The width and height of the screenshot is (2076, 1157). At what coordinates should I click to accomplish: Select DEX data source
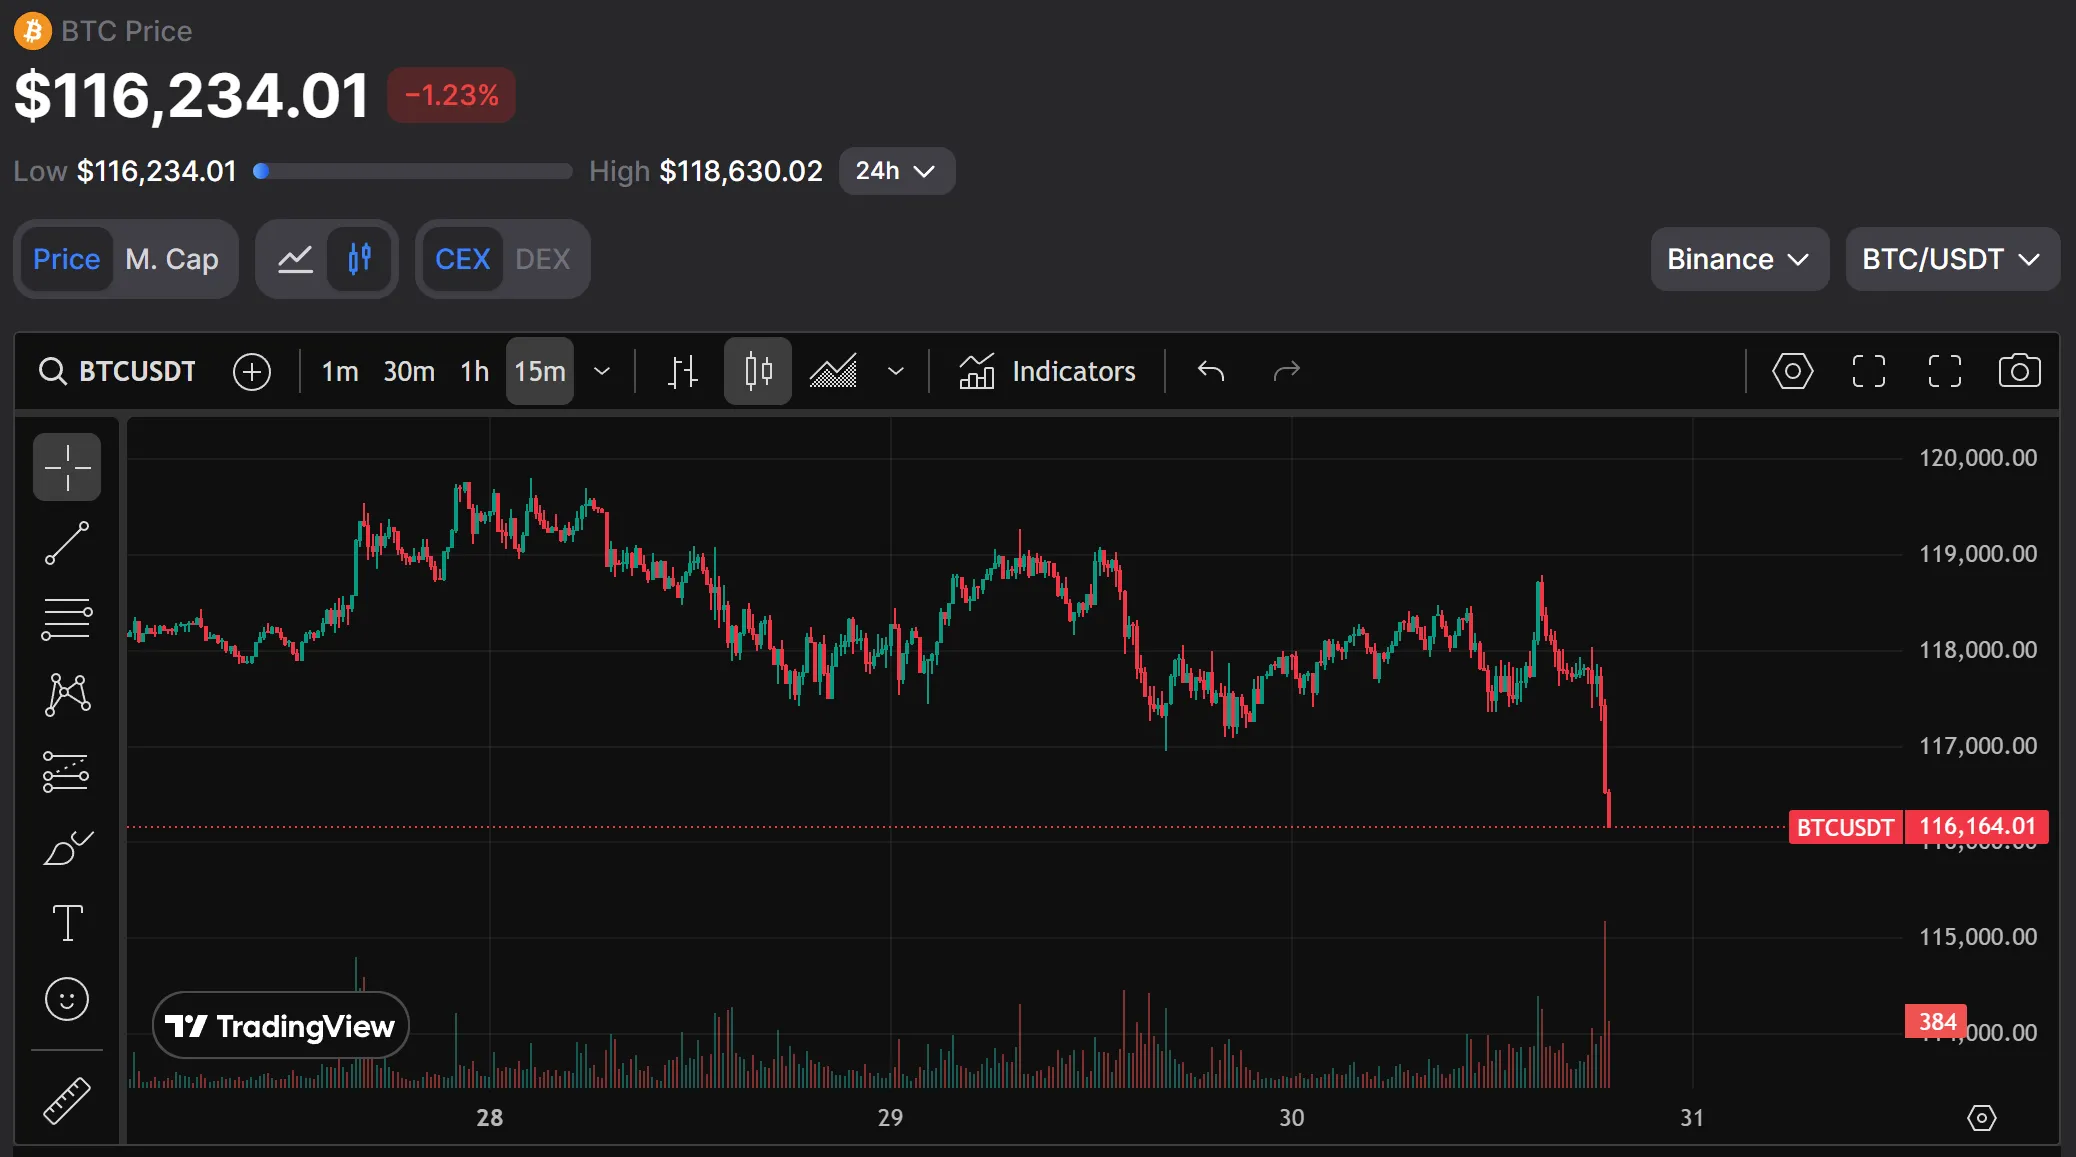pyautogui.click(x=543, y=259)
